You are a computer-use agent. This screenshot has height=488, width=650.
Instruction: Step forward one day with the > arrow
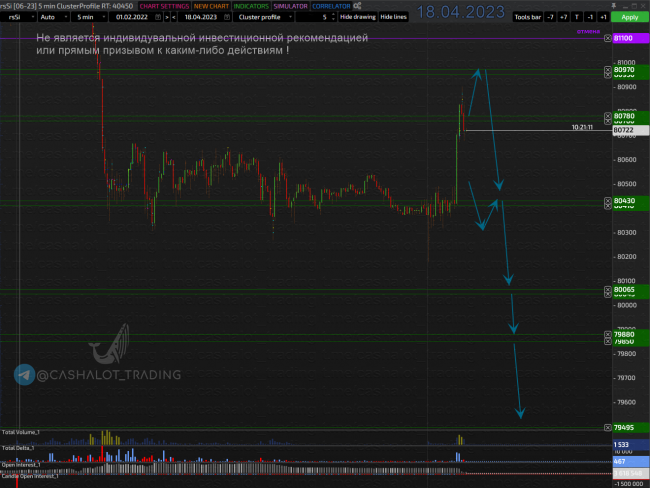coord(167,17)
